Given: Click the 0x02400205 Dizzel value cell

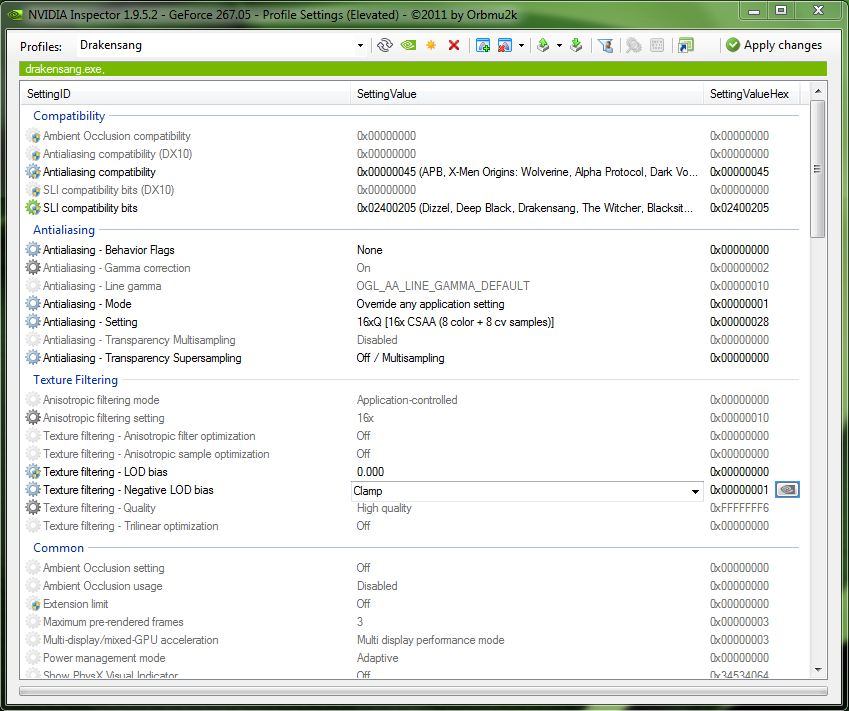Looking at the screenshot, I should click(525, 207).
